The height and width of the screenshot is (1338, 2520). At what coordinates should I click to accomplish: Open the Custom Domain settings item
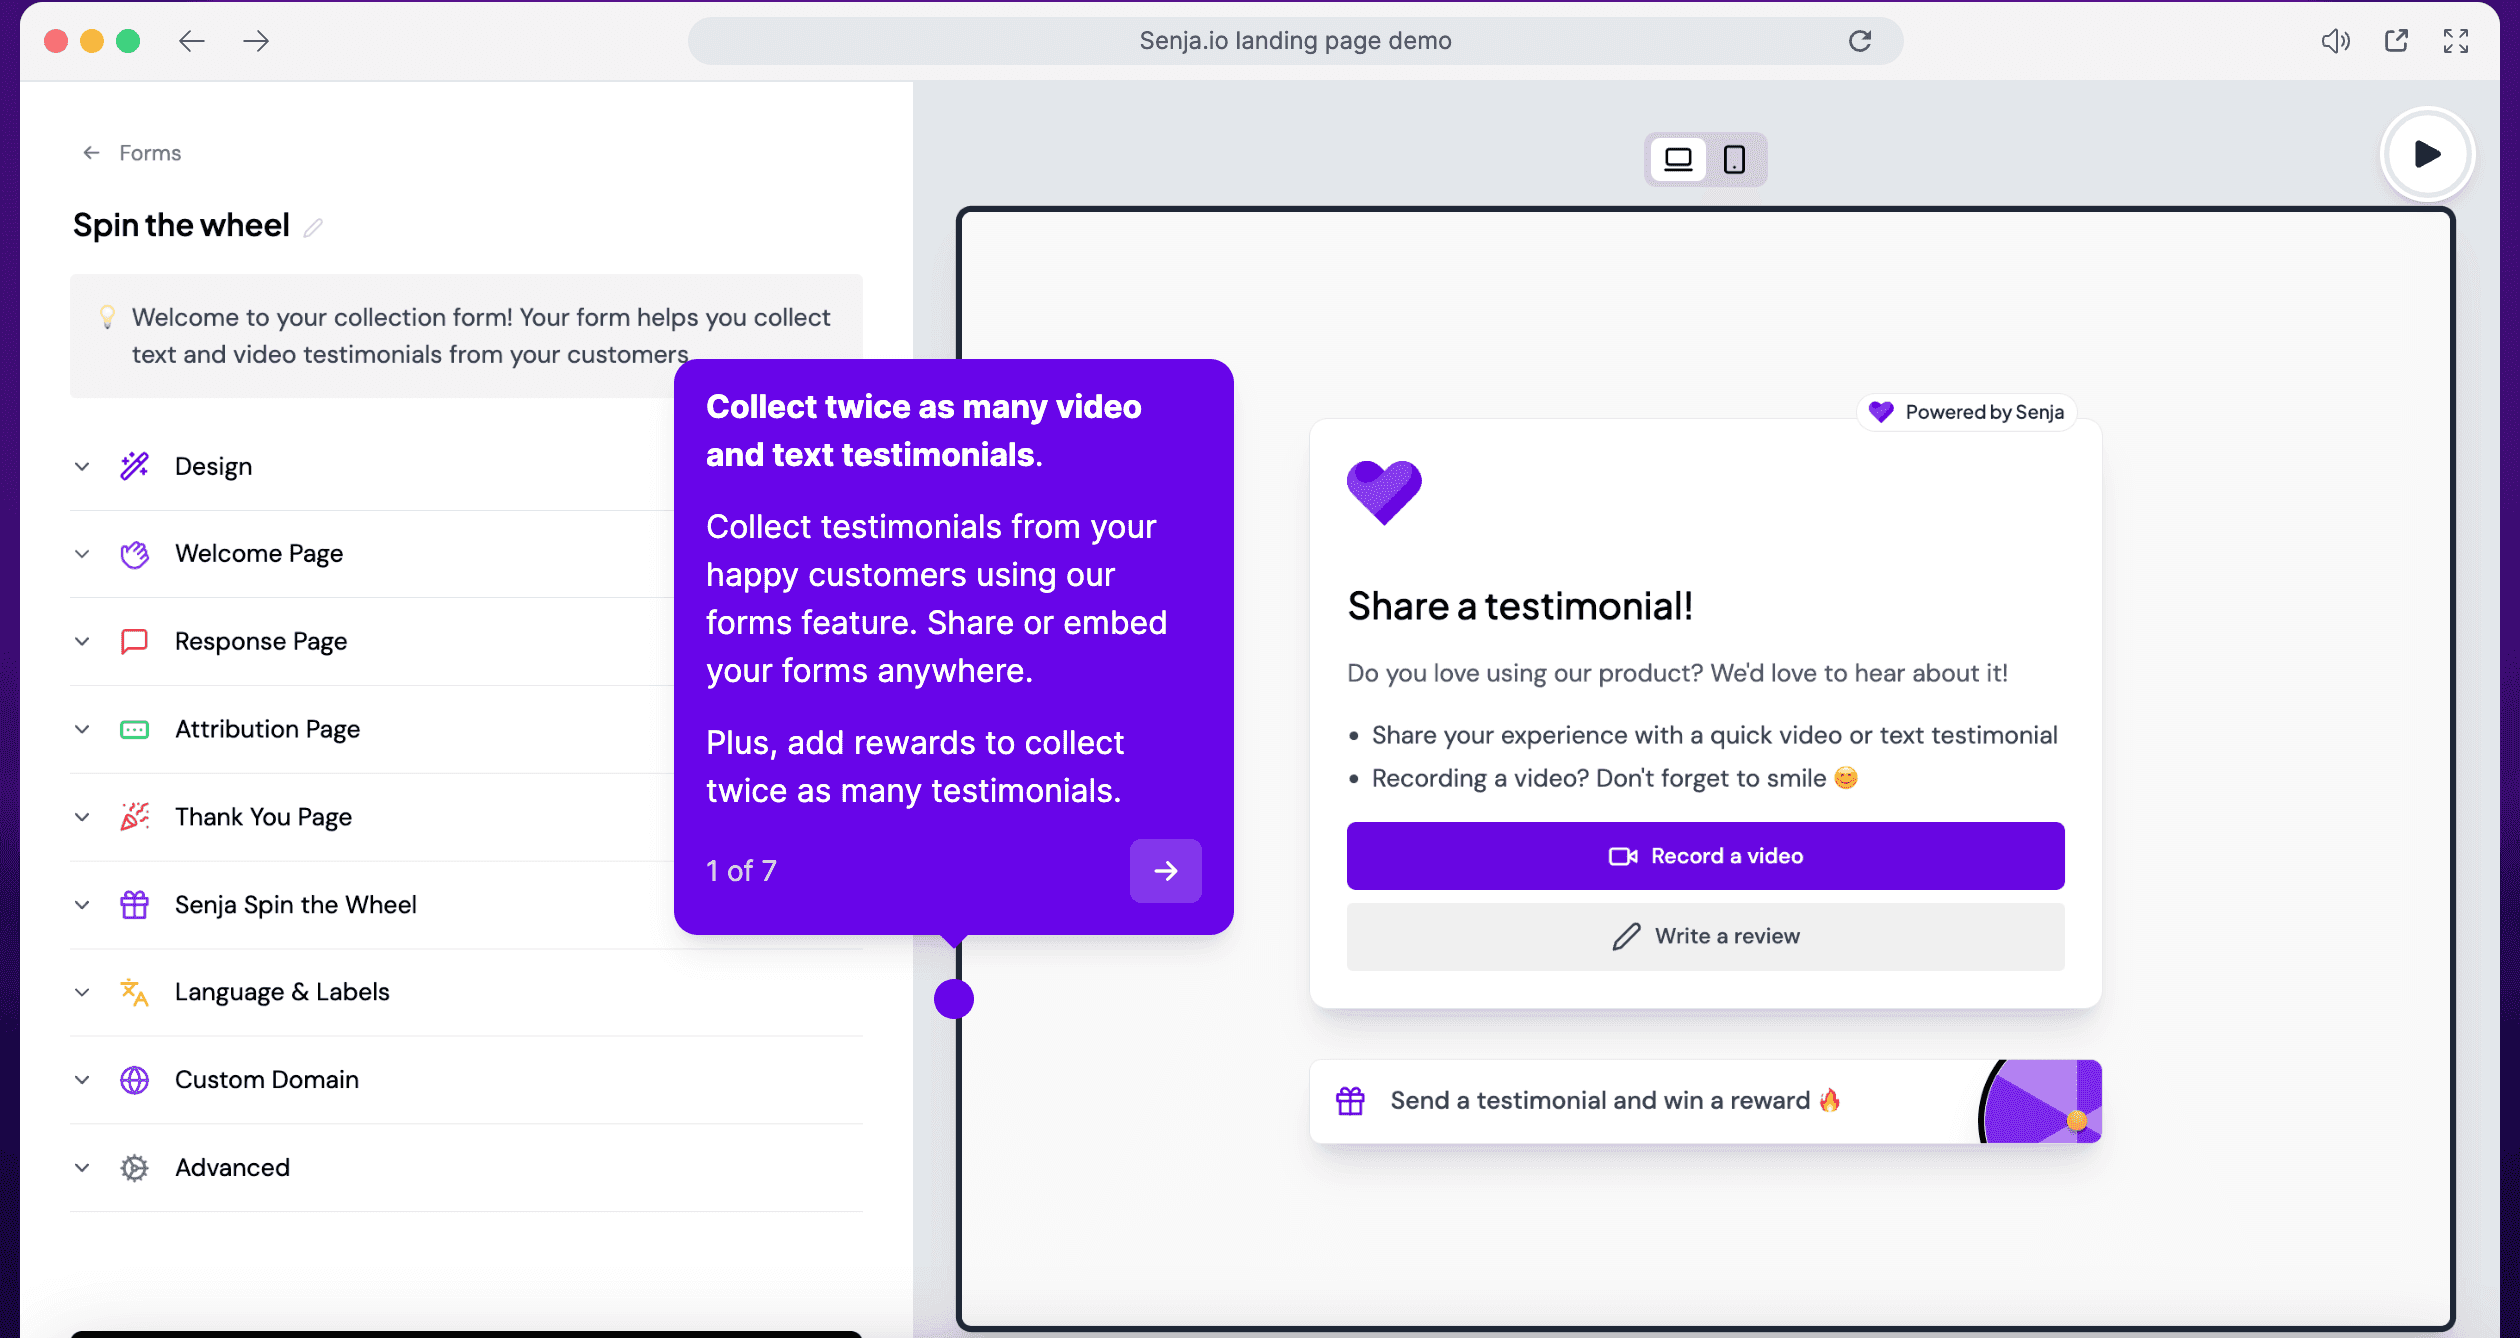point(266,1080)
